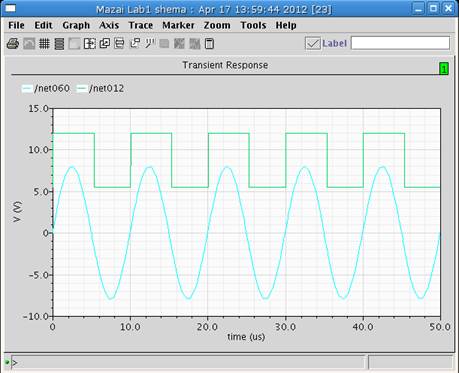
Task: Open the Axis menu
Action: (x=109, y=25)
